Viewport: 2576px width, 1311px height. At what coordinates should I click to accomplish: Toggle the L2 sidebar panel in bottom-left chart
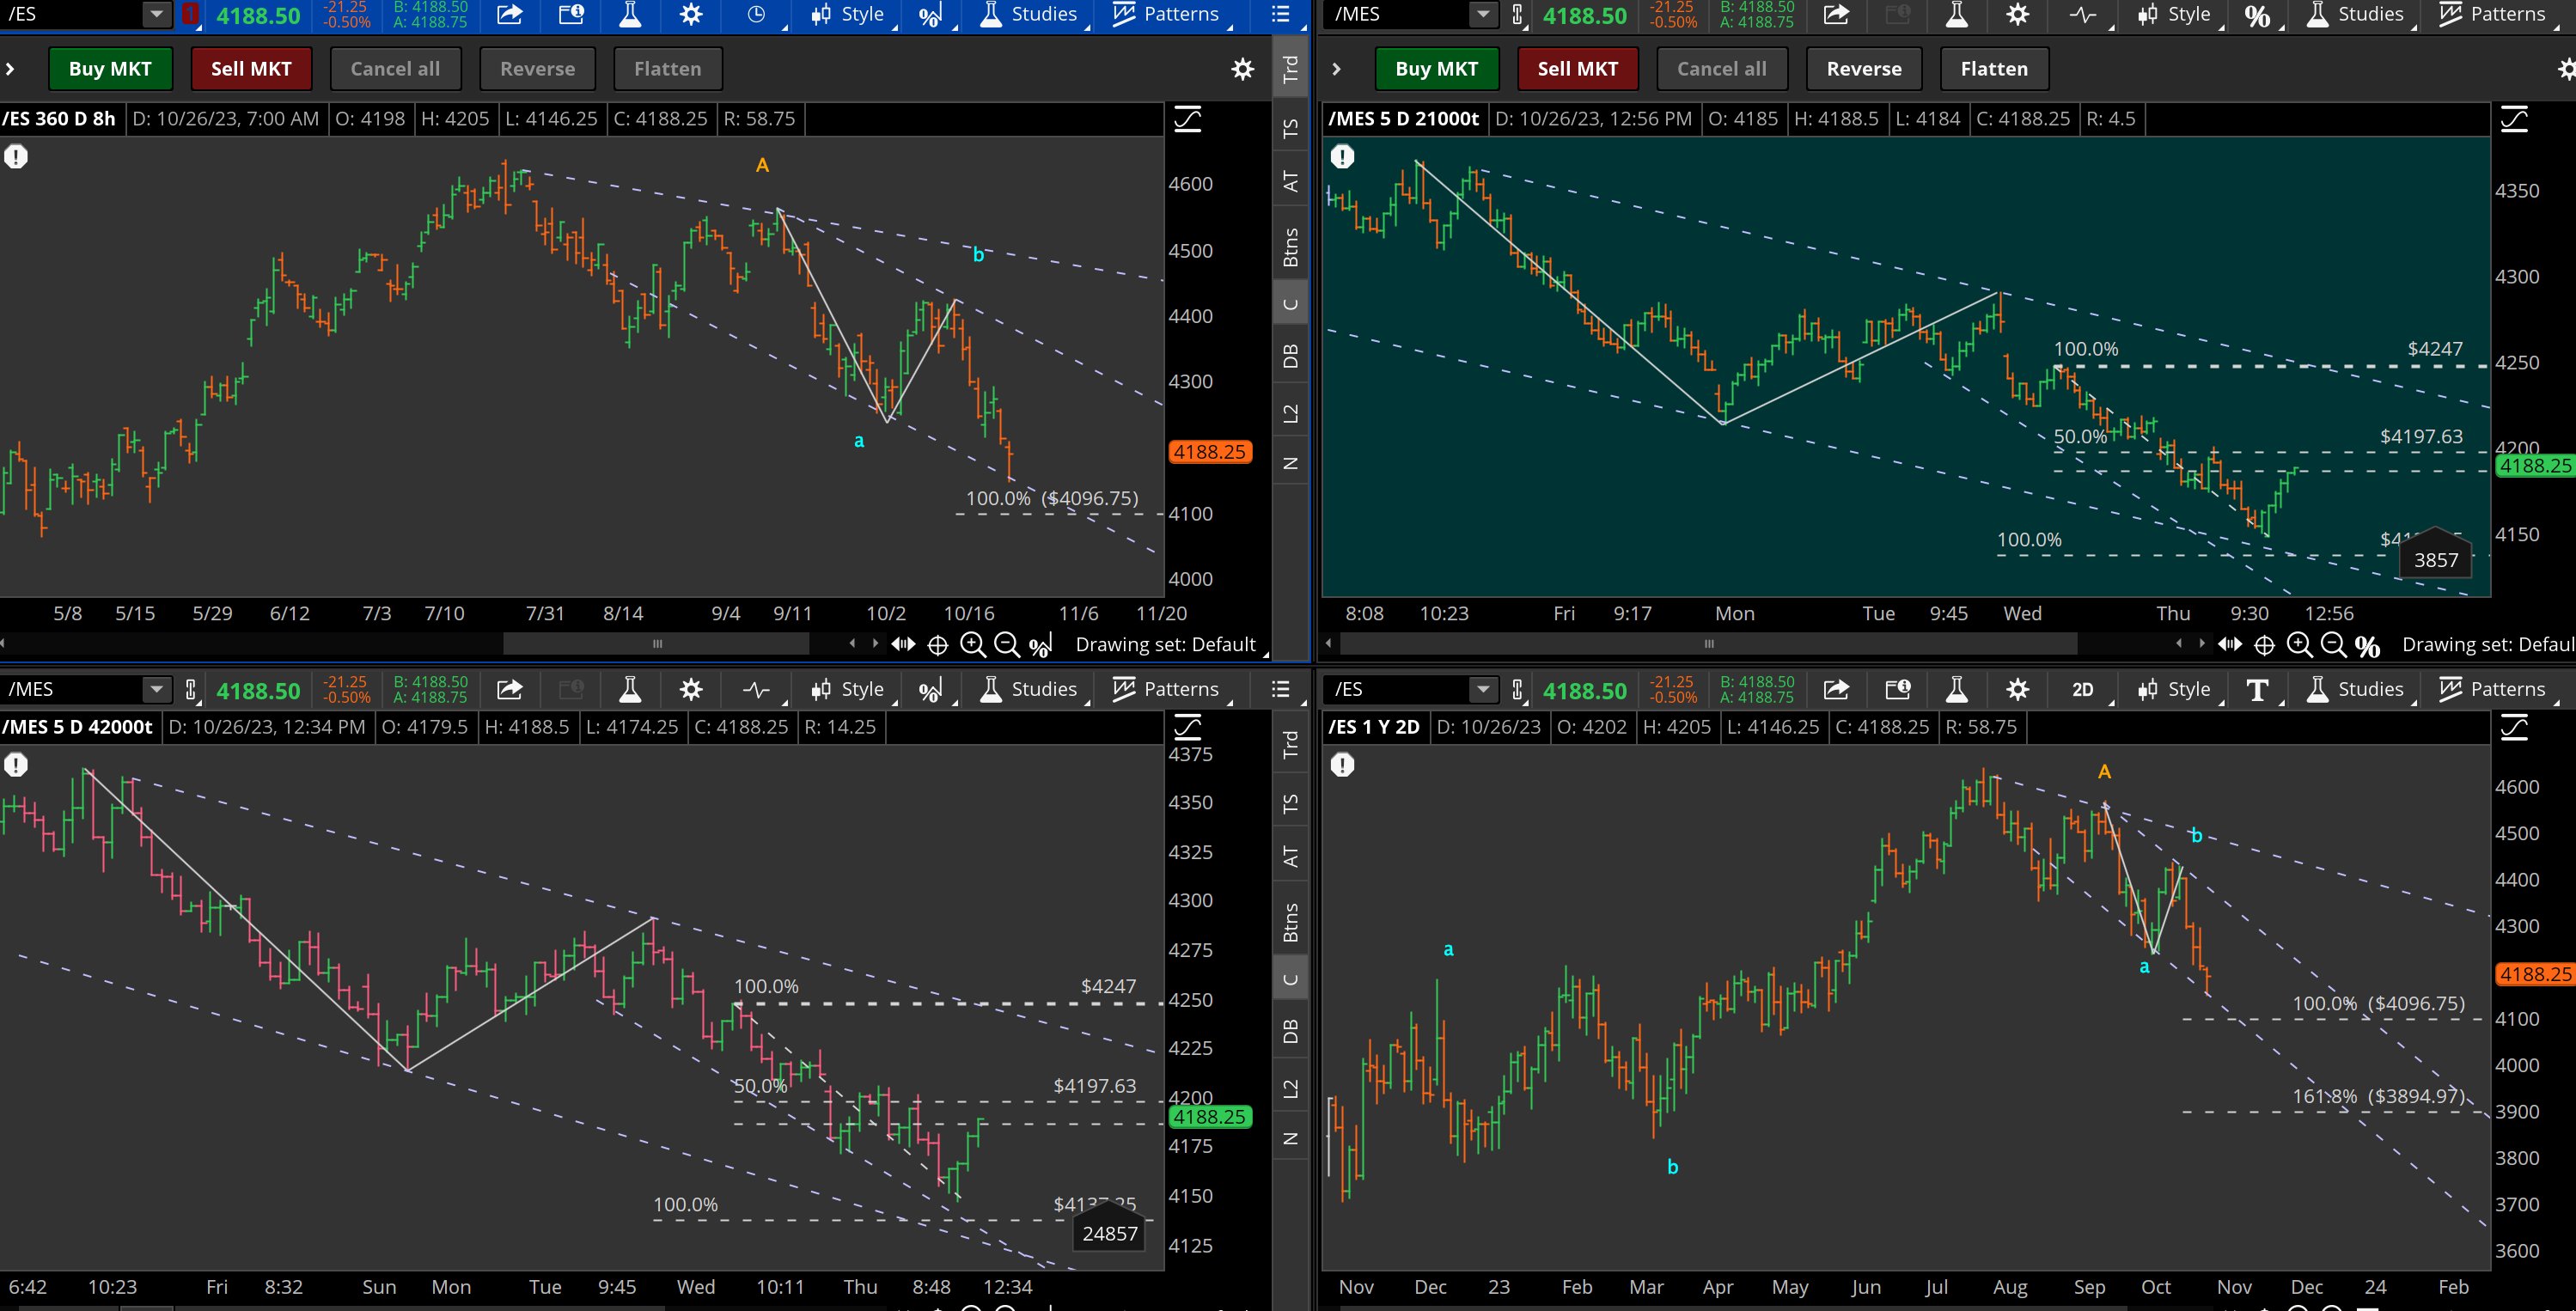[1290, 1089]
